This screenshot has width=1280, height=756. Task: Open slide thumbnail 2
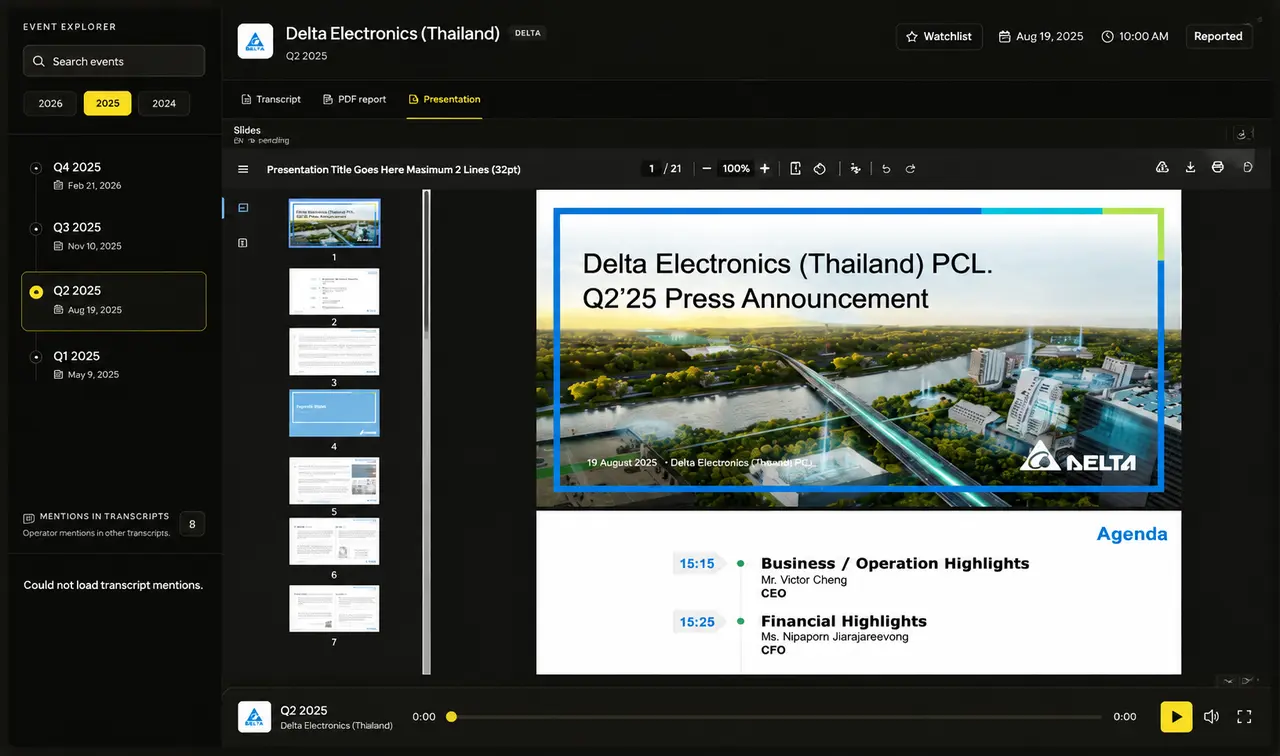334,291
